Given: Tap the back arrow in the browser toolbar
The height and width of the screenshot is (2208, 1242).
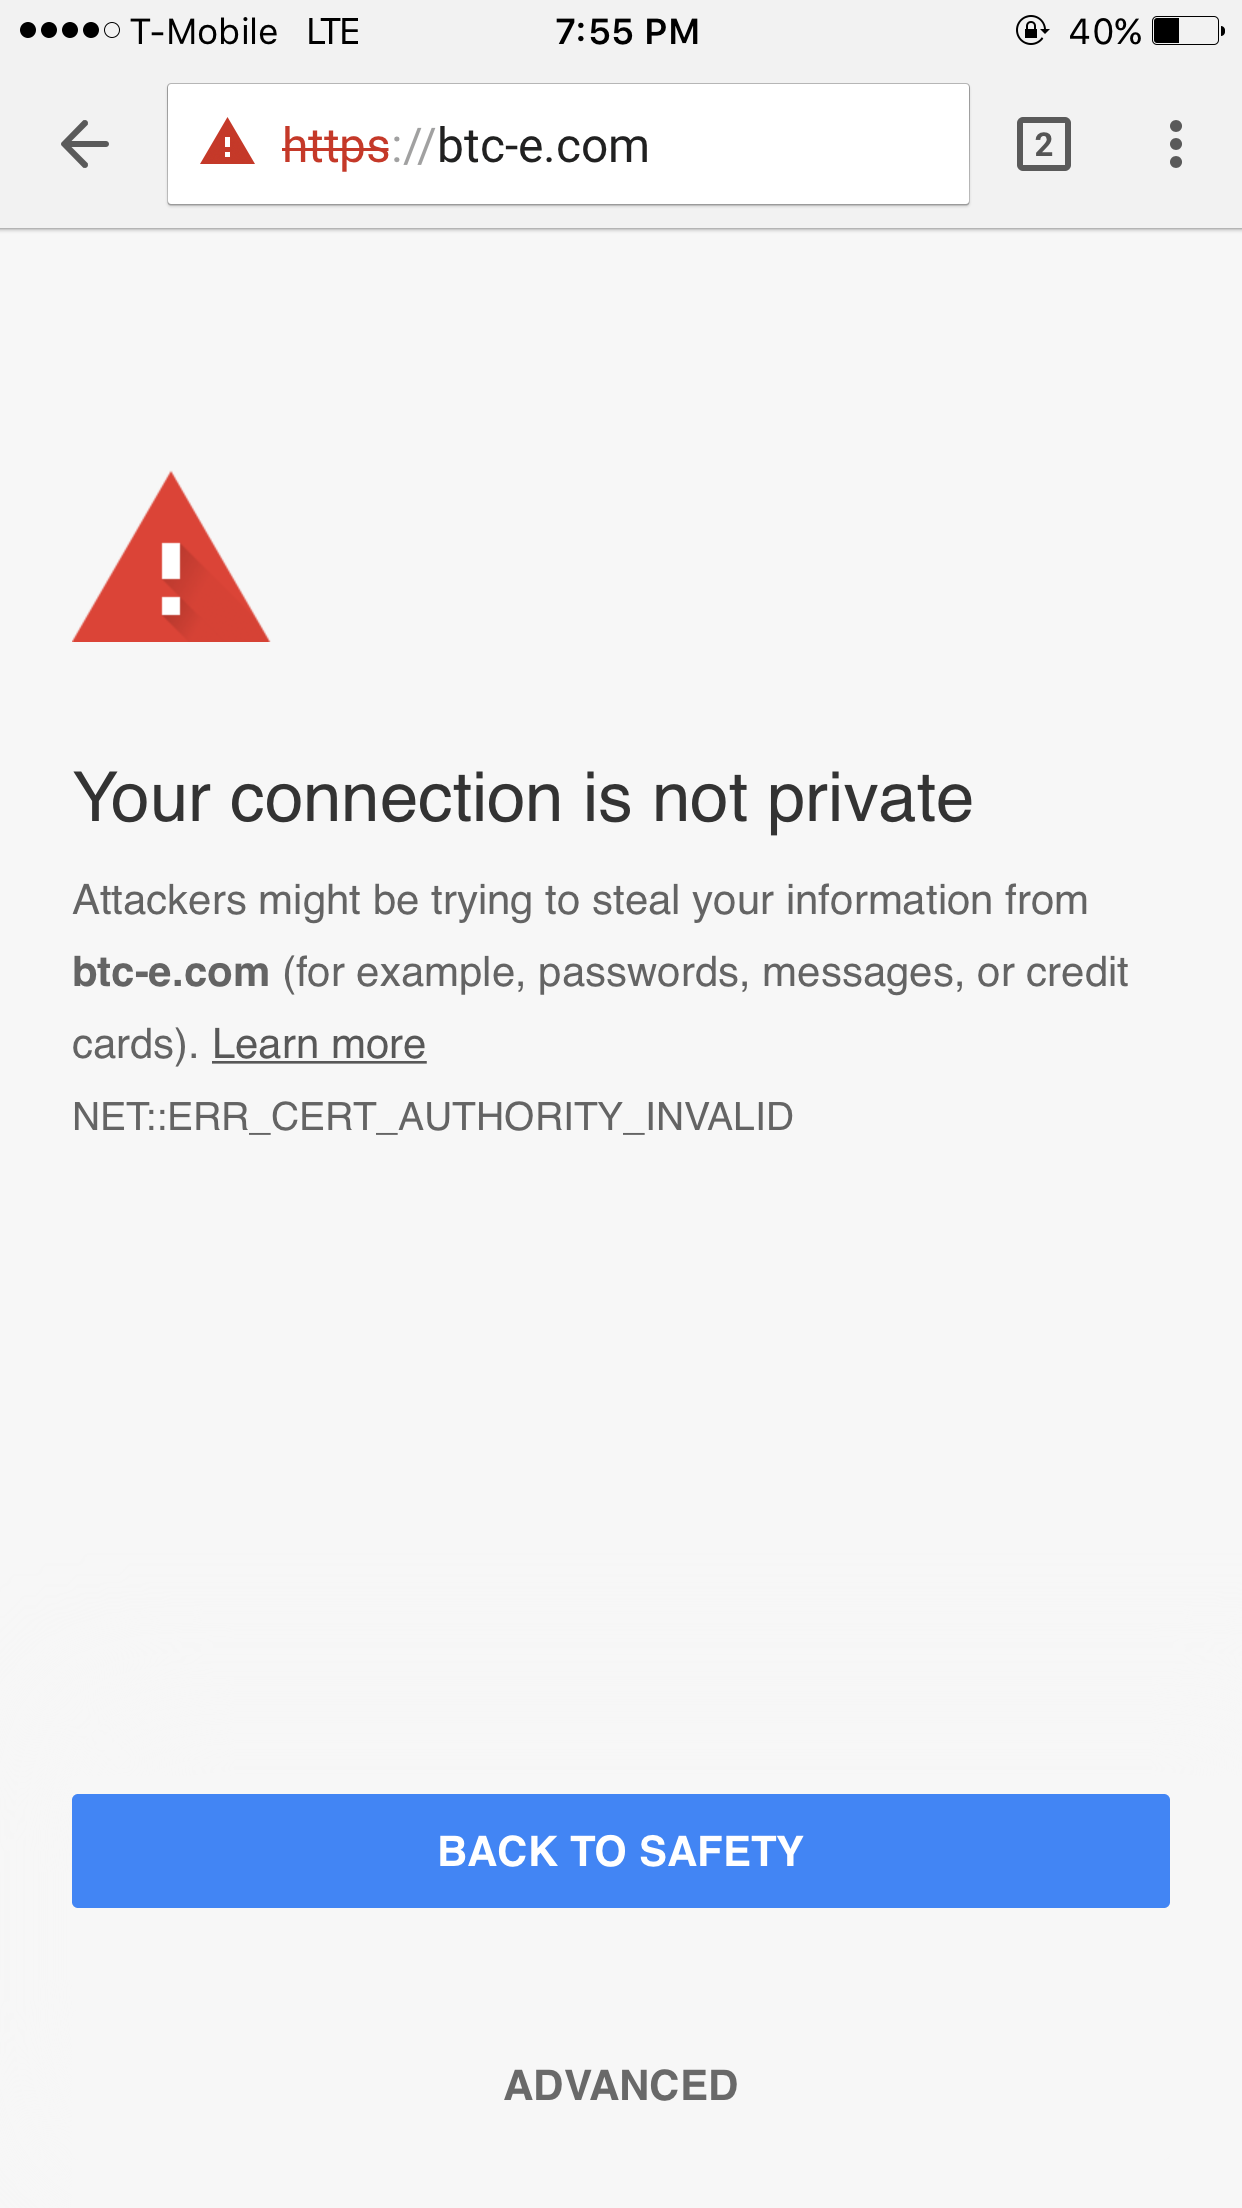Looking at the screenshot, I should click(x=85, y=145).
